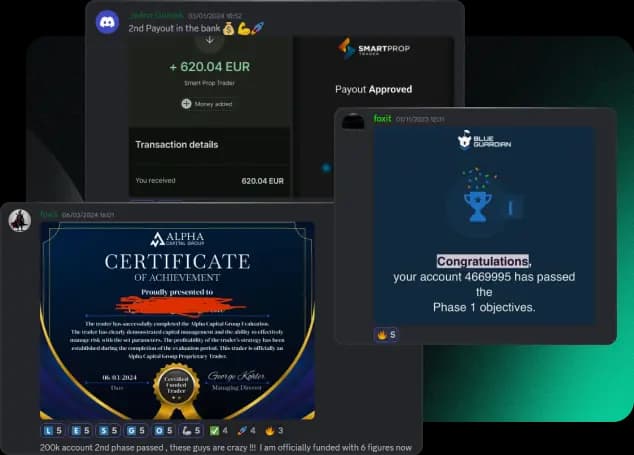This screenshot has height=455, width=634.
Task: Click the dark avatar beside Blue Guardian message
Action: pyautogui.click(x=353, y=121)
